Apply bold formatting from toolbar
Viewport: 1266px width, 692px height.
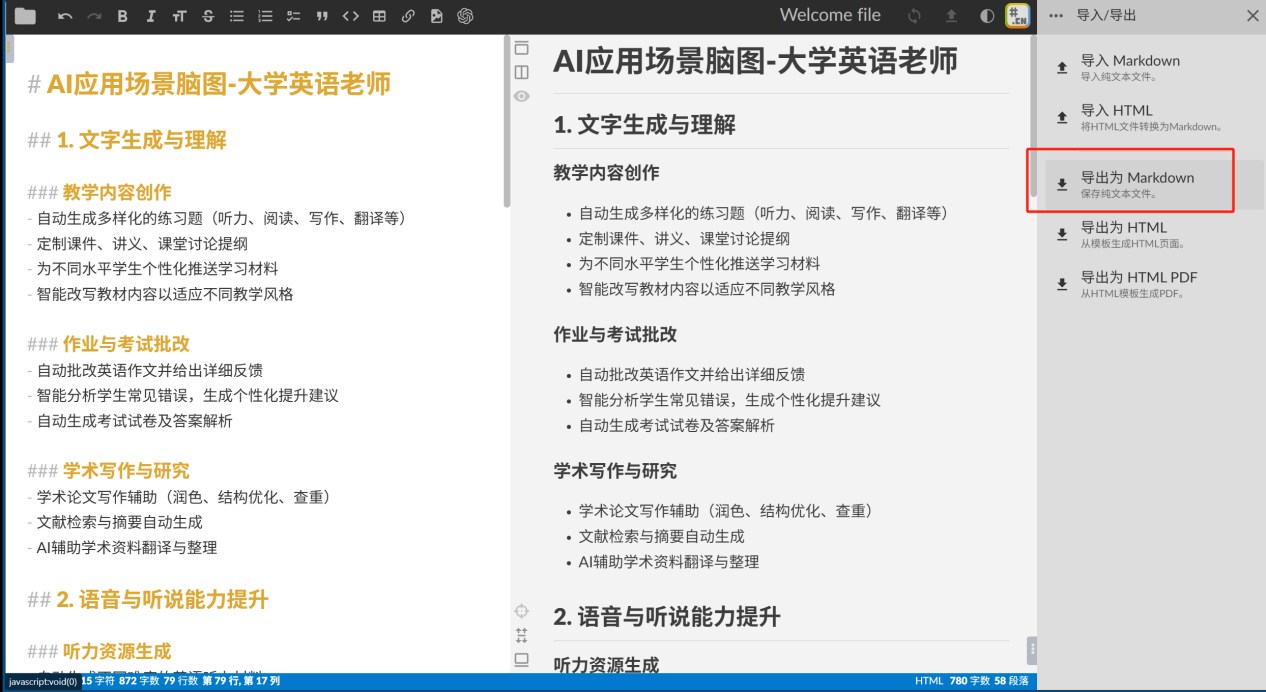[x=122, y=16]
